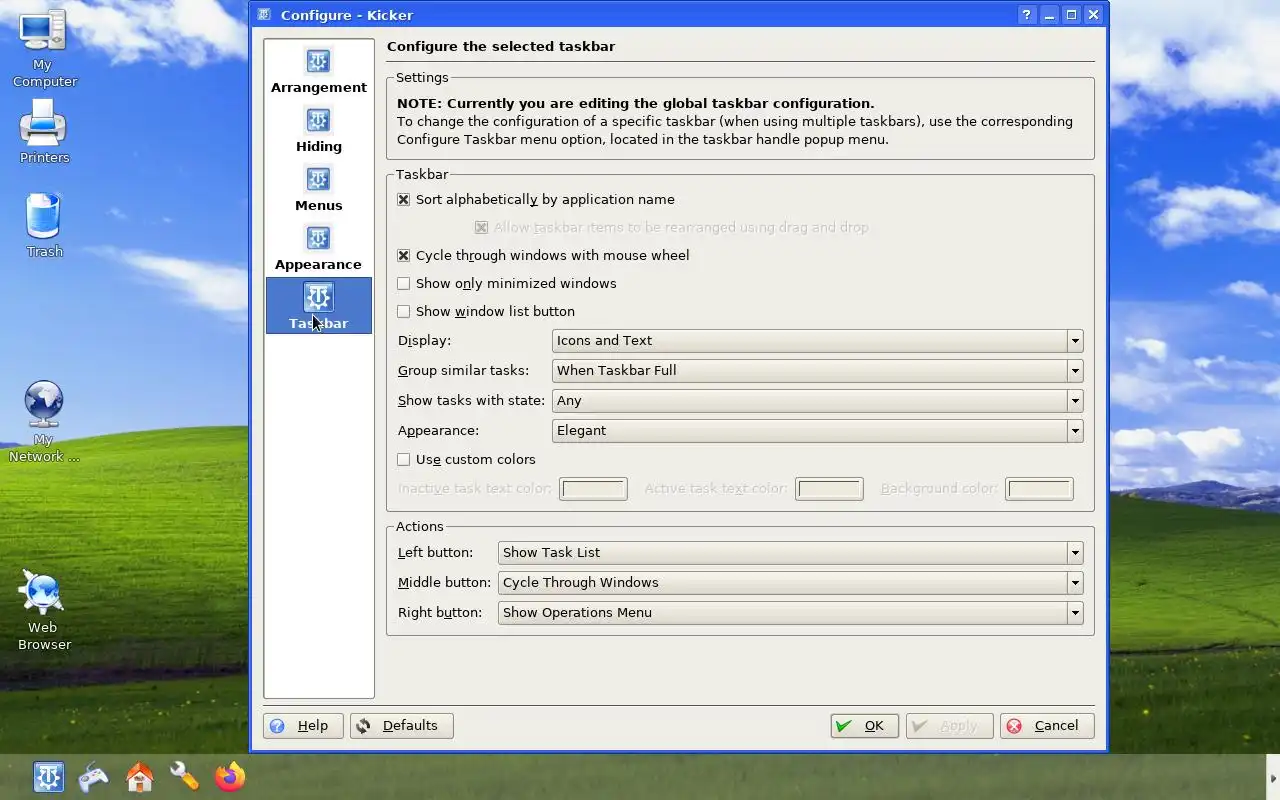The image size is (1280, 800).
Task: Open the Left button action dropdown
Action: (790, 553)
